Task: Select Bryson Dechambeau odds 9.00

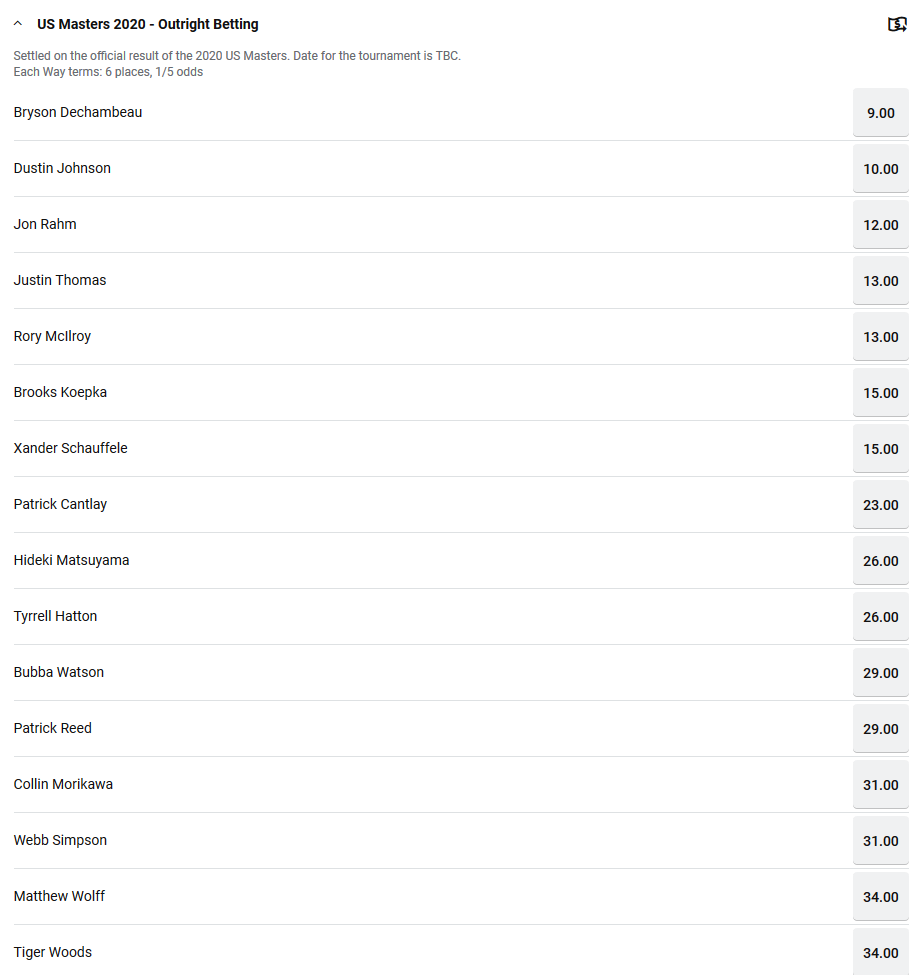Action: [x=880, y=113]
